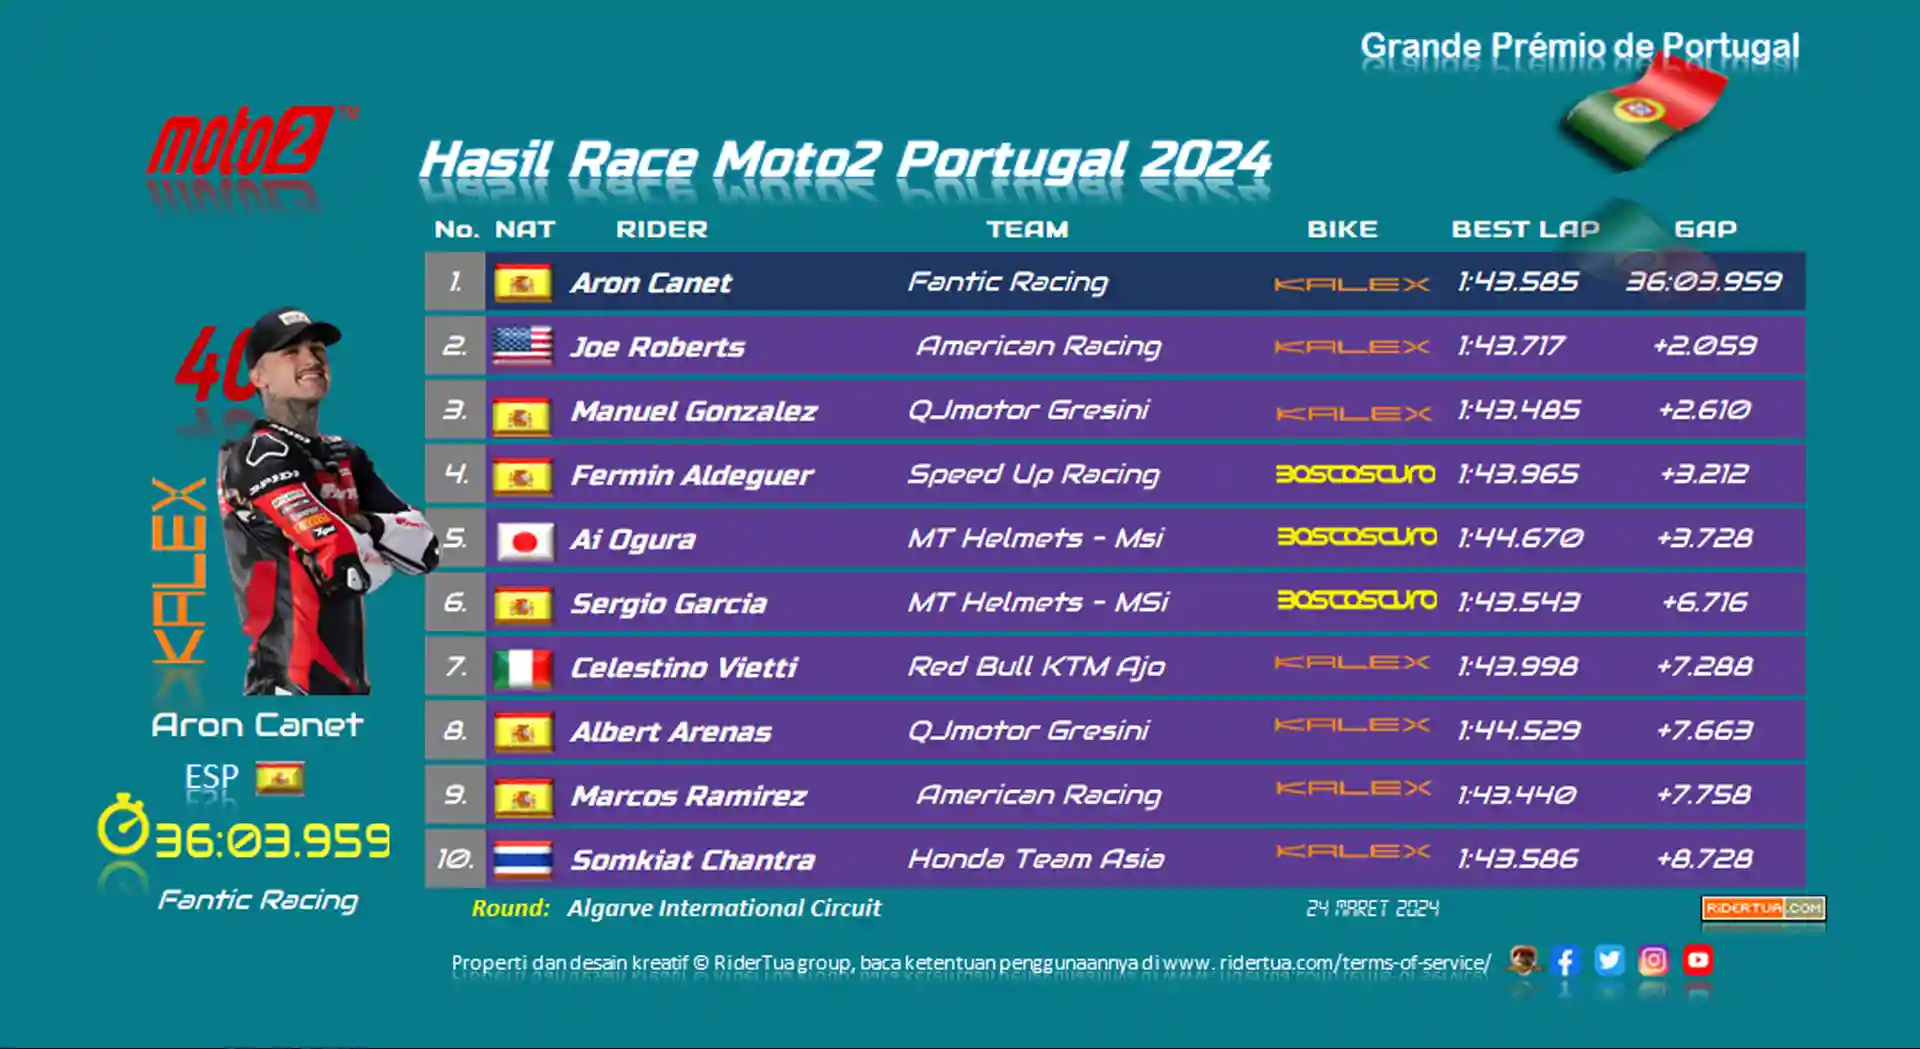This screenshot has height=1049, width=1920.
Task: Click the Boscoscuro logo in Fermin Aldeguer row
Action: coord(1356,474)
